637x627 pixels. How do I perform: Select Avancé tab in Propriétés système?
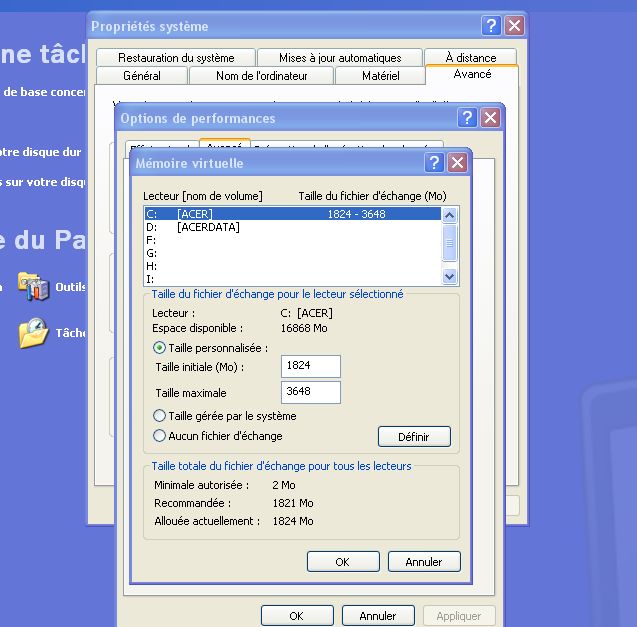pyautogui.click(x=472, y=74)
